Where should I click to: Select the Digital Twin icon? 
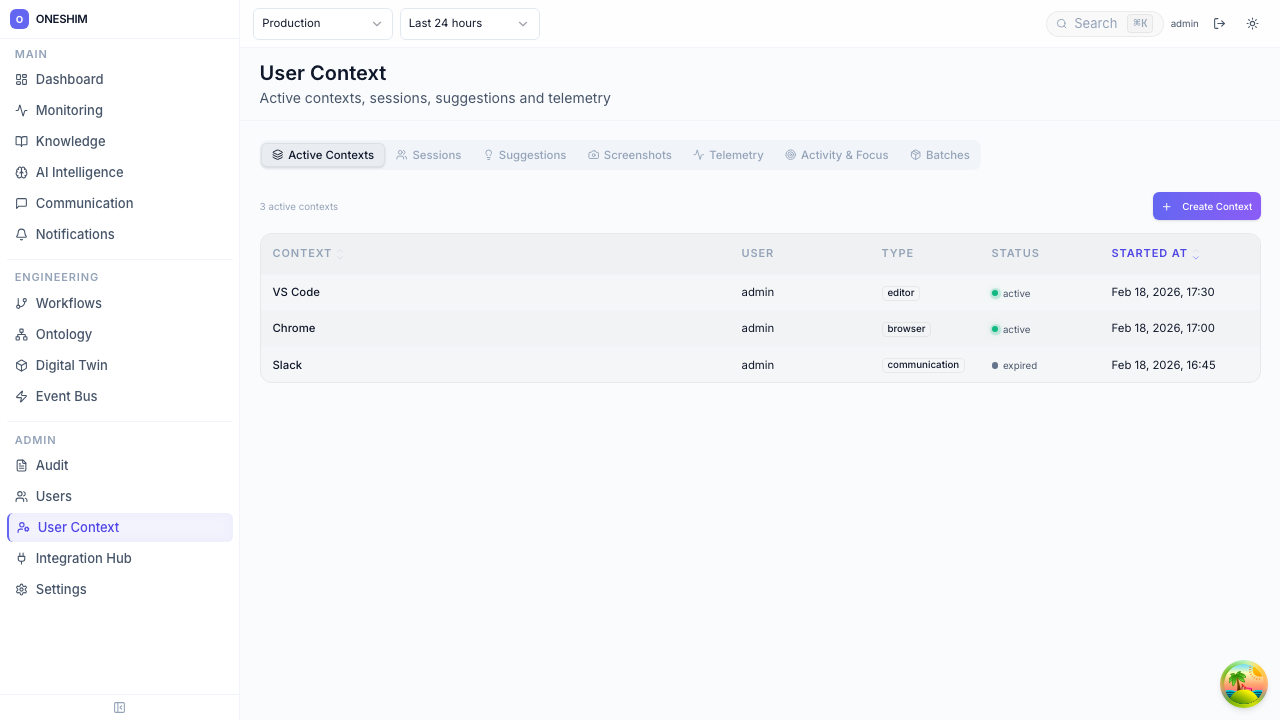[x=20, y=365]
